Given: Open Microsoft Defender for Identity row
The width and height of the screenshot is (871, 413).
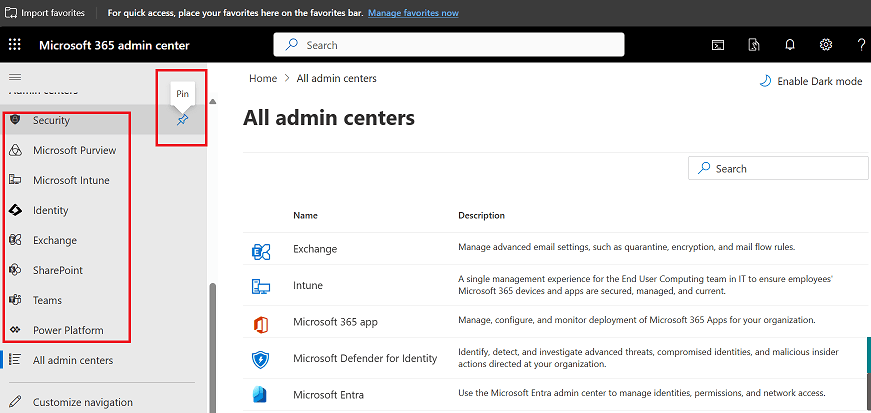Looking at the screenshot, I should coord(365,359).
